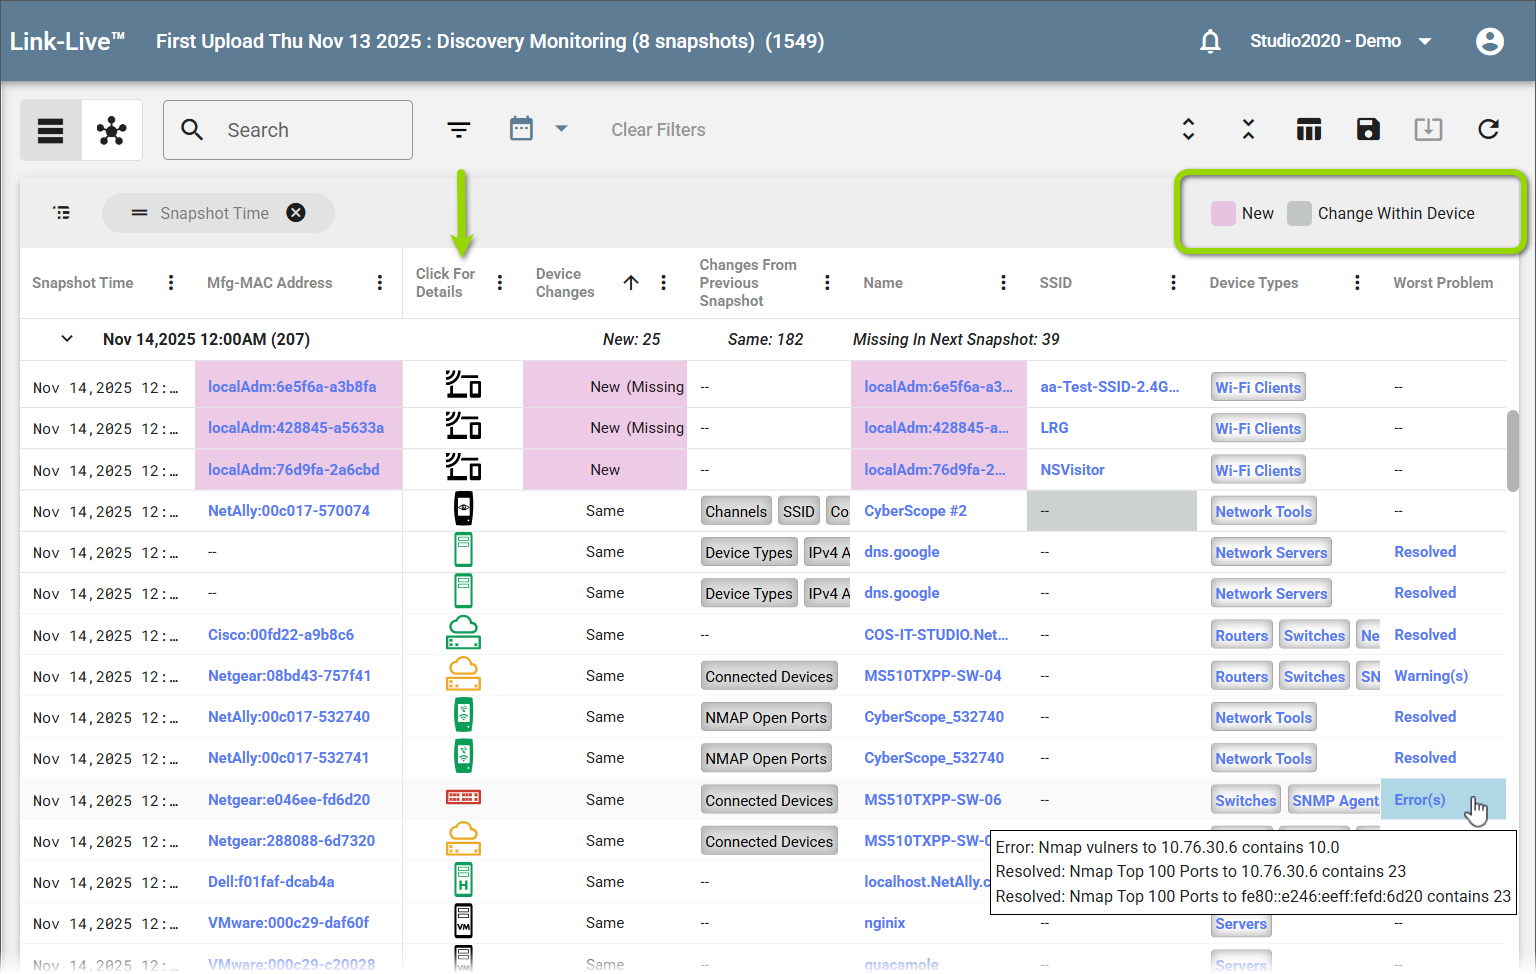Click the vertical table scrollbar thumb
This screenshot has height=974, width=1536.
click(x=1512, y=451)
